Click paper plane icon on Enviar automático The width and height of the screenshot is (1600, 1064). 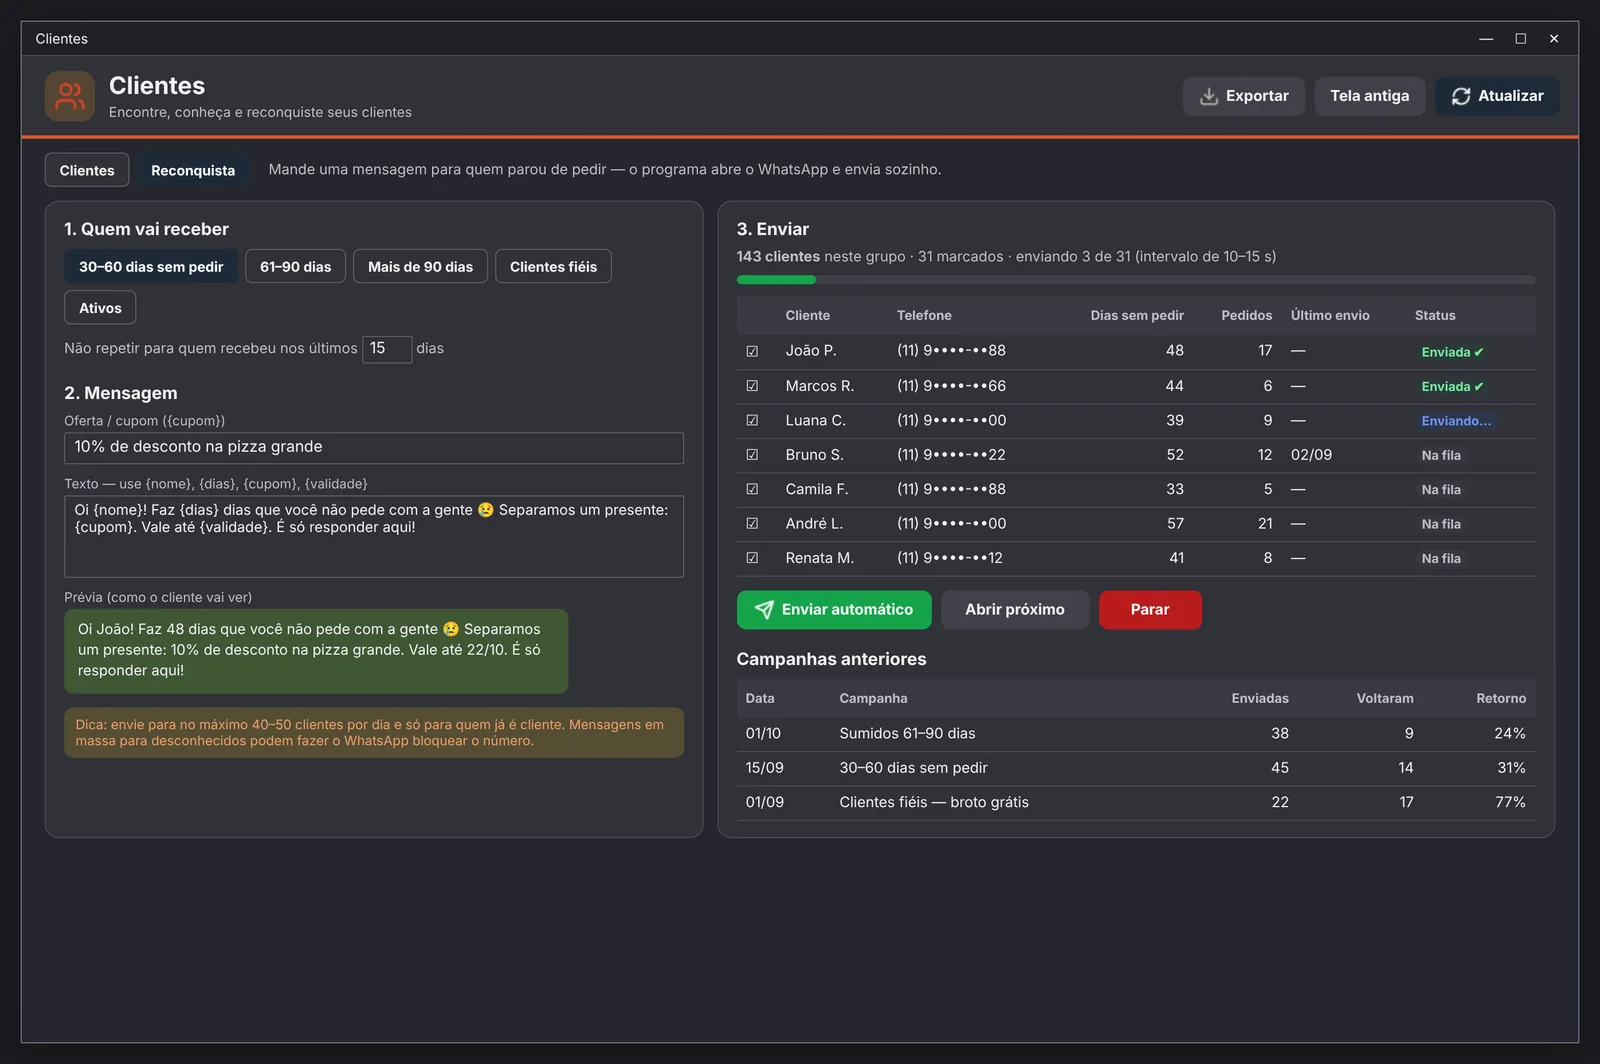click(764, 610)
